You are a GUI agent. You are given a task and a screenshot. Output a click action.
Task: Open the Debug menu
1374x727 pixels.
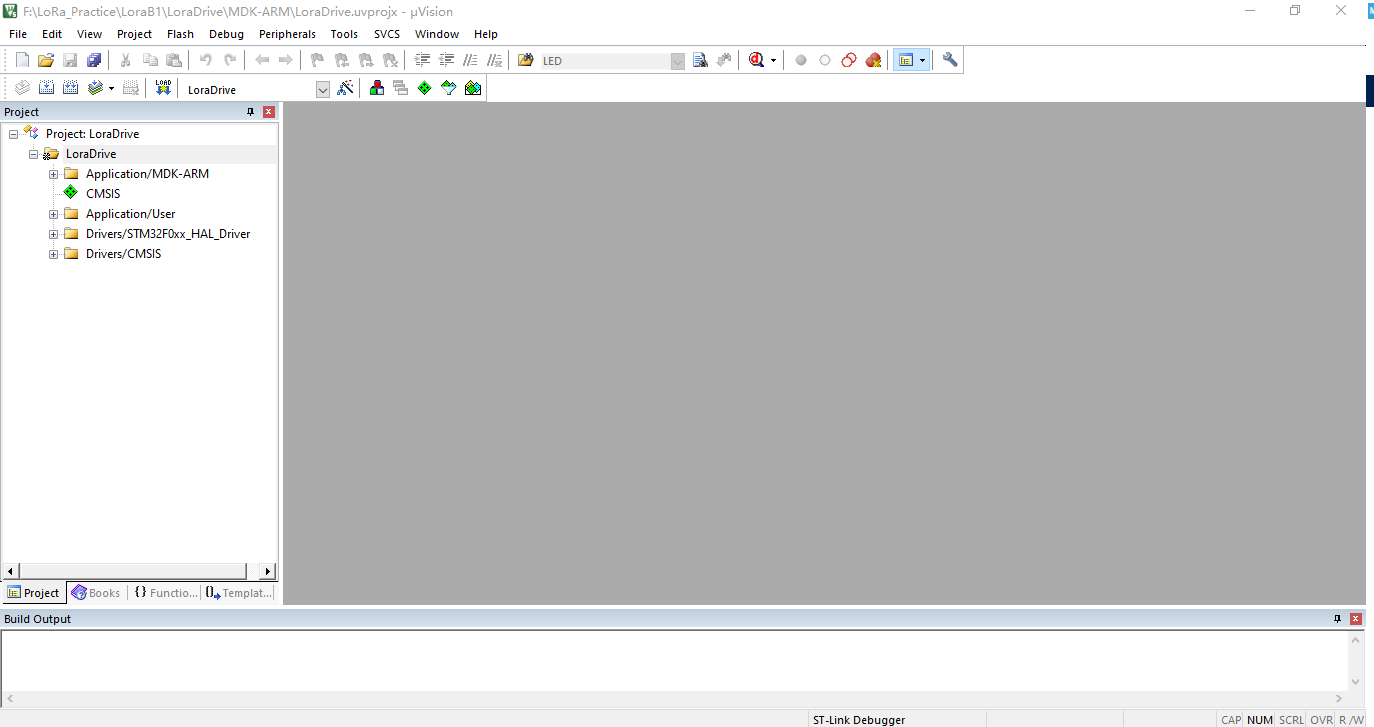point(226,34)
